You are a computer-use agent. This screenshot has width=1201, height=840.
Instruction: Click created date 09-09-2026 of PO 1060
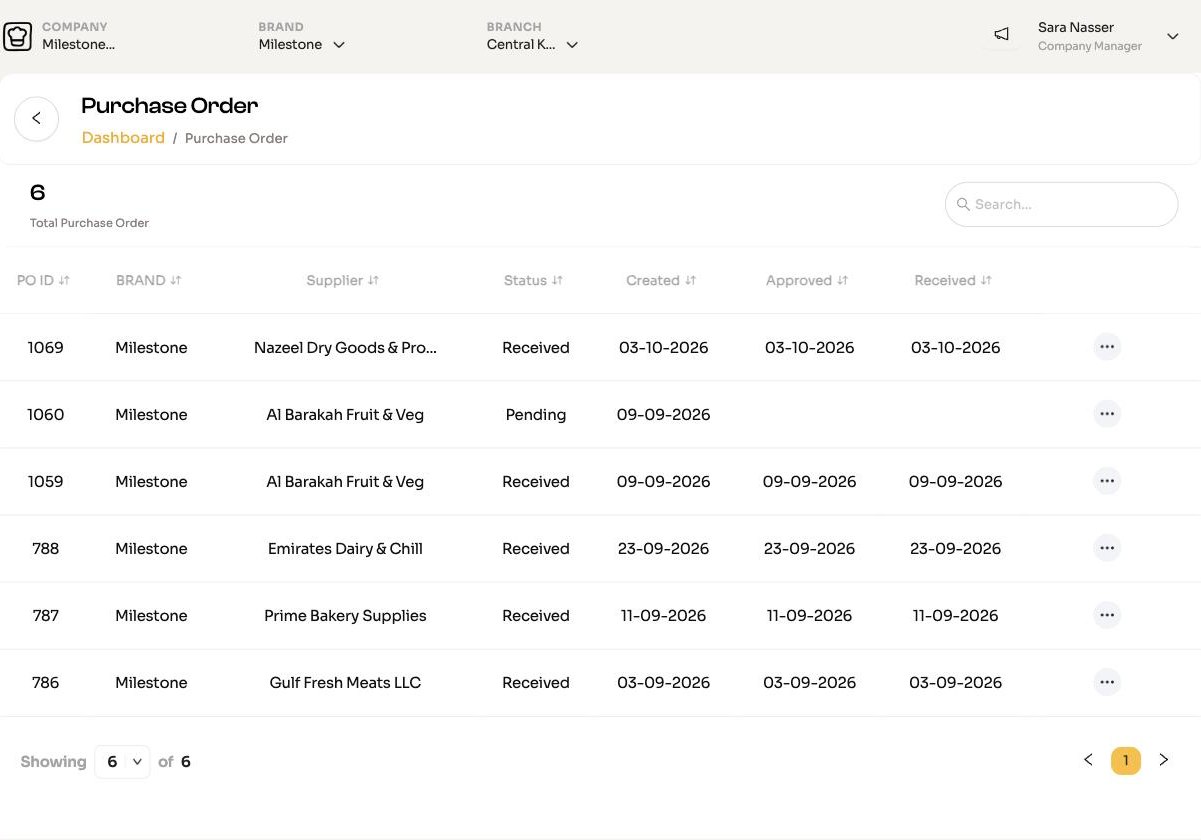click(x=663, y=415)
